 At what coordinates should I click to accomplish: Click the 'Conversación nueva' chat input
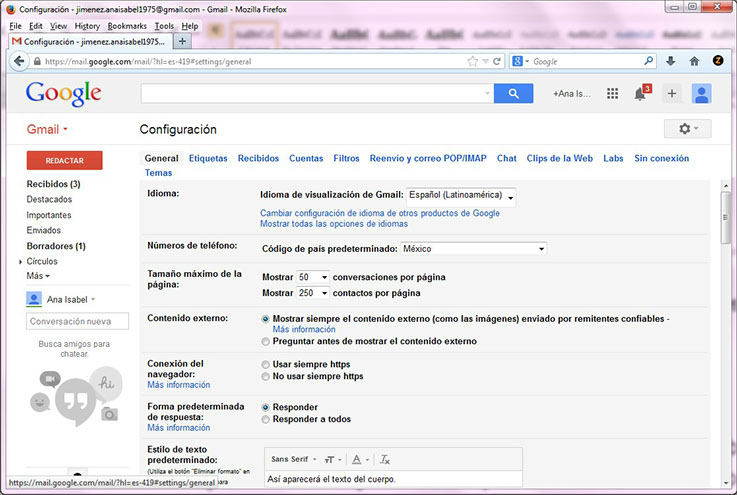[x=77, y=321]
